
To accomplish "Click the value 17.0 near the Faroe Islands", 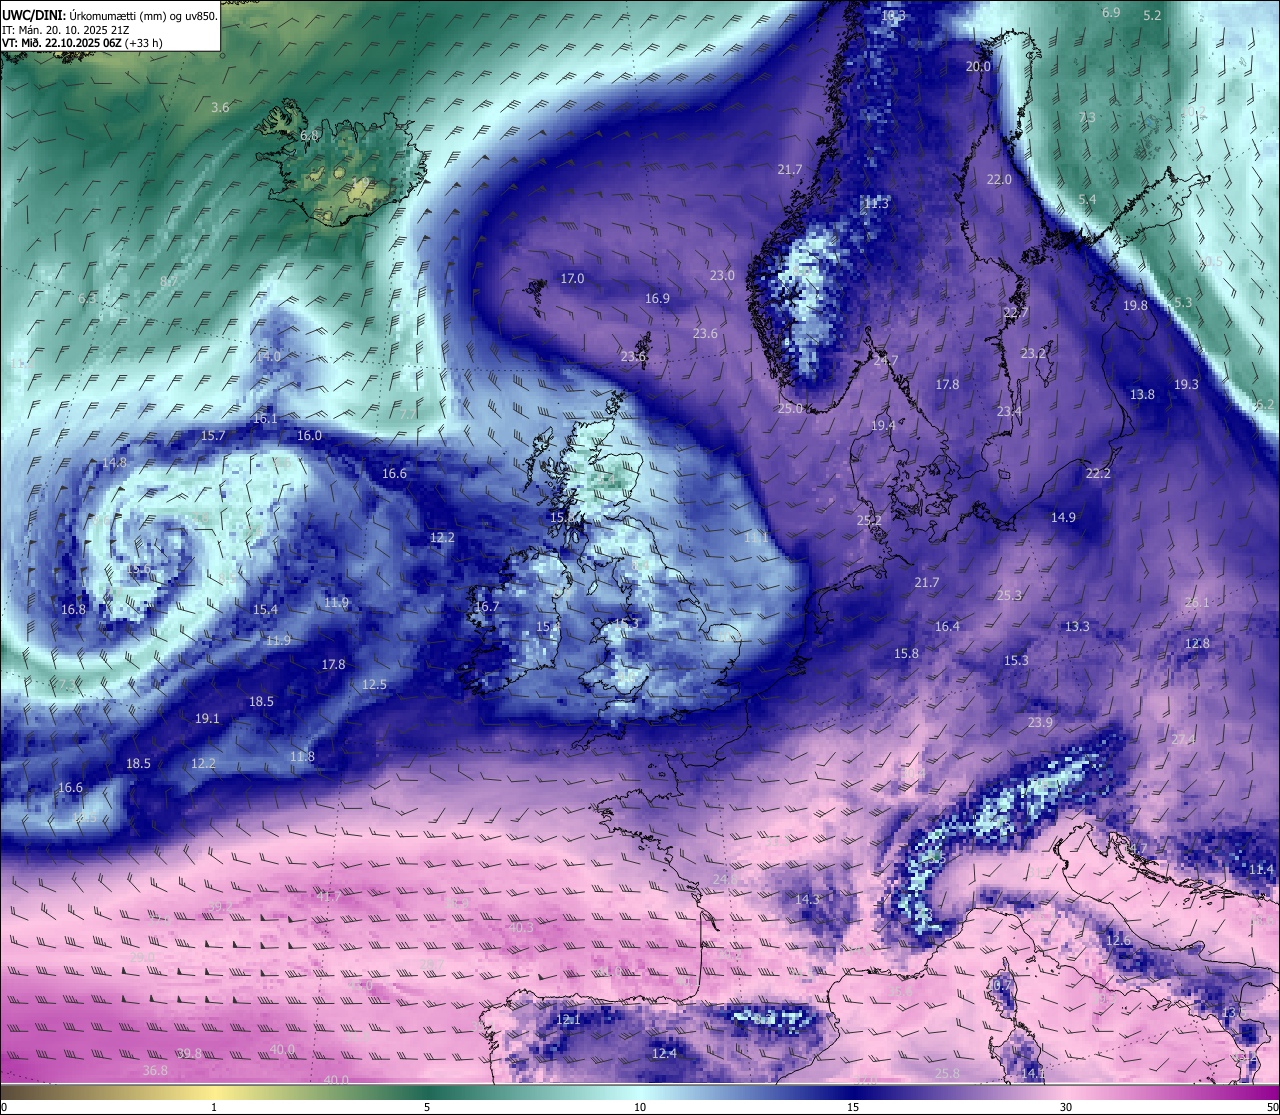I will tap(572, 278).
